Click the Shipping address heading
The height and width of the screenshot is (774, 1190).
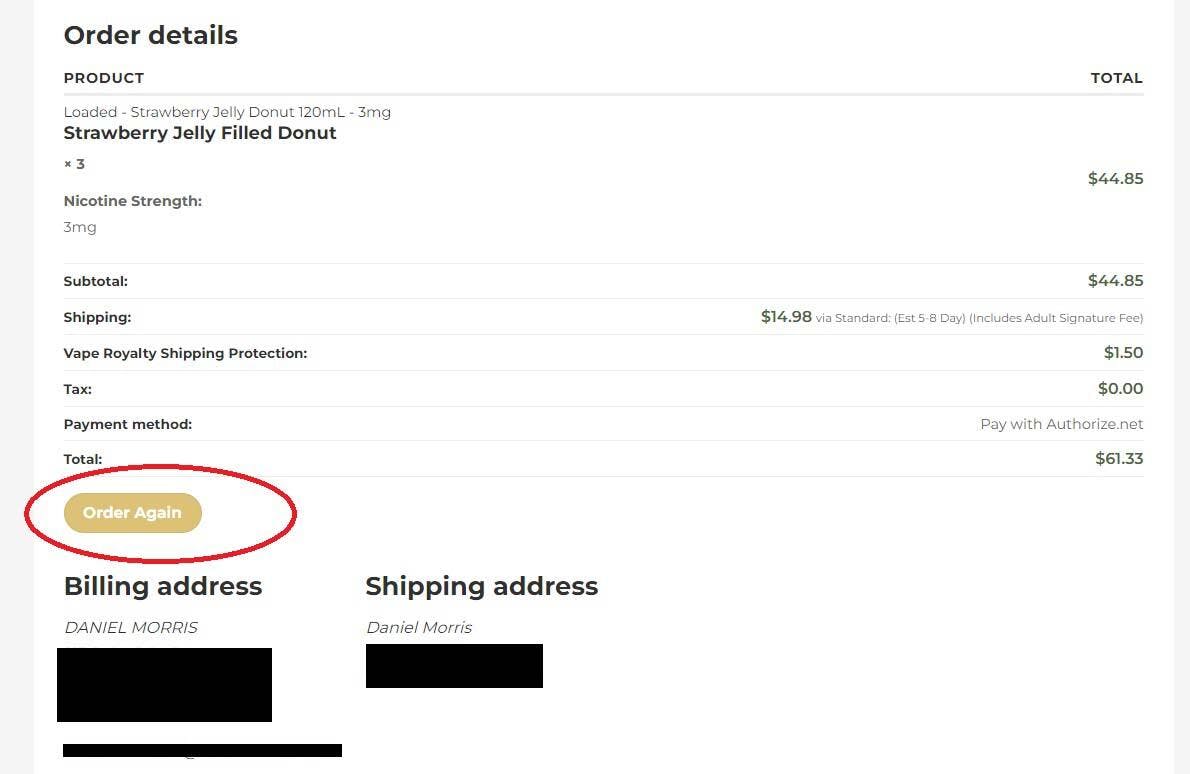[481, 586]
